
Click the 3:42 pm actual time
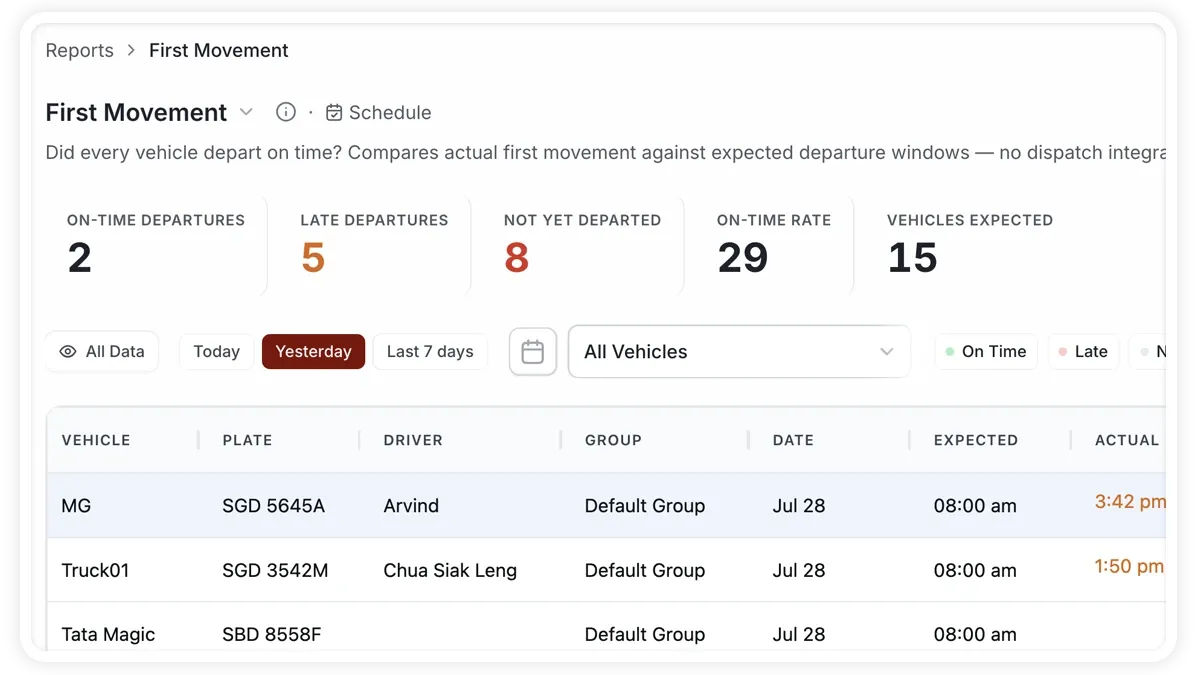tap(1130, 502)
